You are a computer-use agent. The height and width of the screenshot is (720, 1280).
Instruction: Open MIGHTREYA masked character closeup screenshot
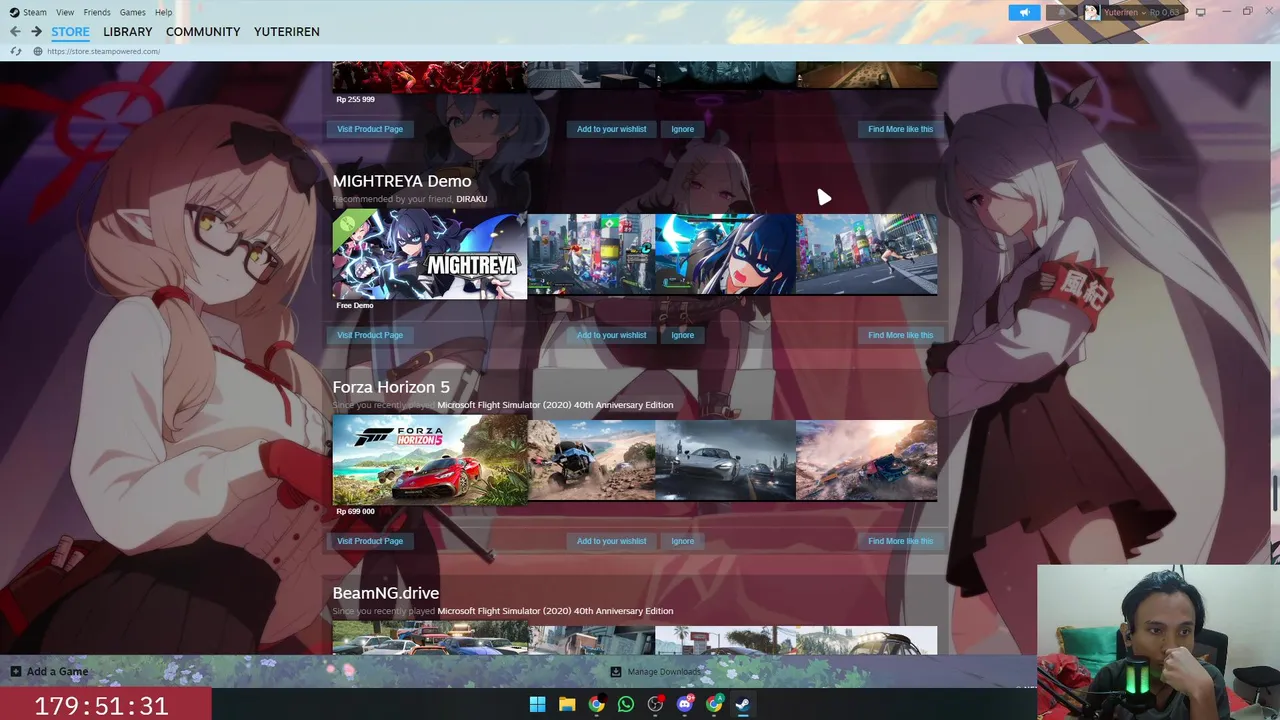coord(726,254)
